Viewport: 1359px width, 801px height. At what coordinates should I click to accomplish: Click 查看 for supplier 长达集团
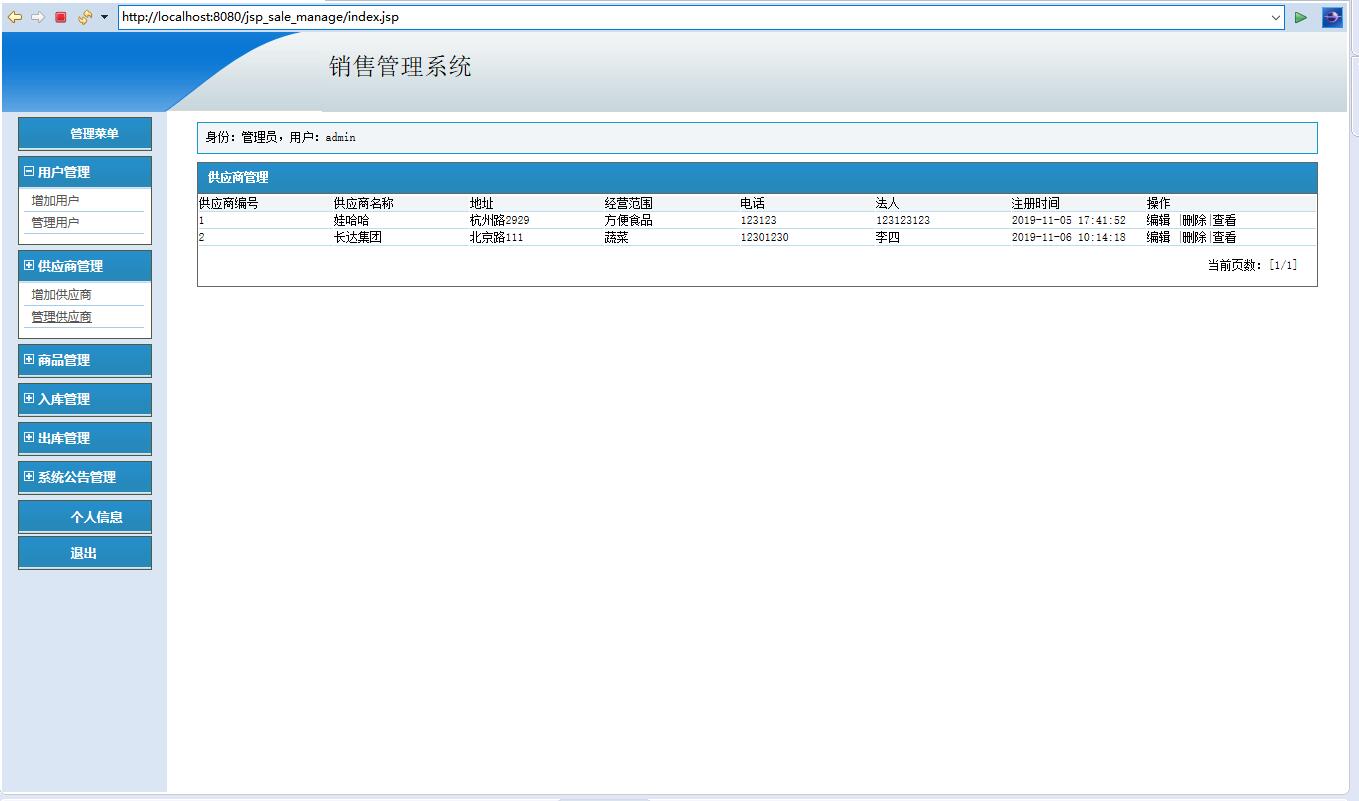[1224, 237]
